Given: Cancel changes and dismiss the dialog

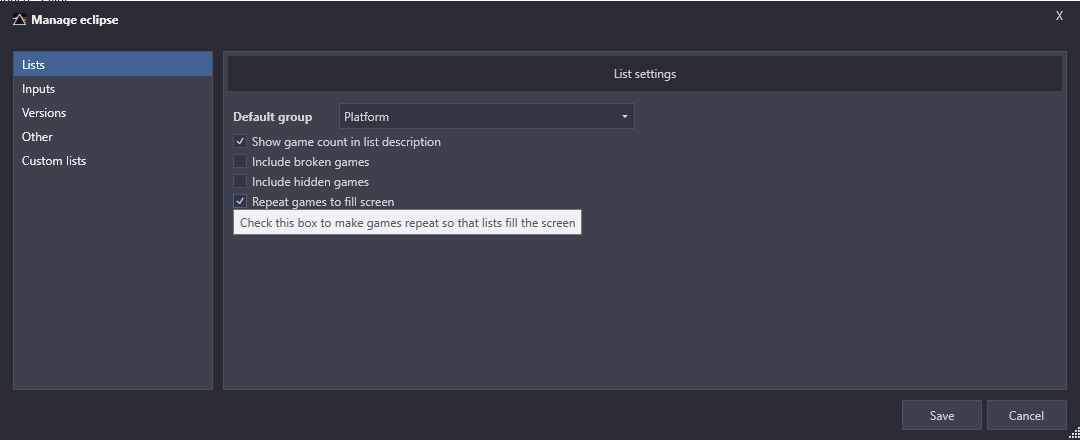Looking at the screenshot, I should point(1026,415).
